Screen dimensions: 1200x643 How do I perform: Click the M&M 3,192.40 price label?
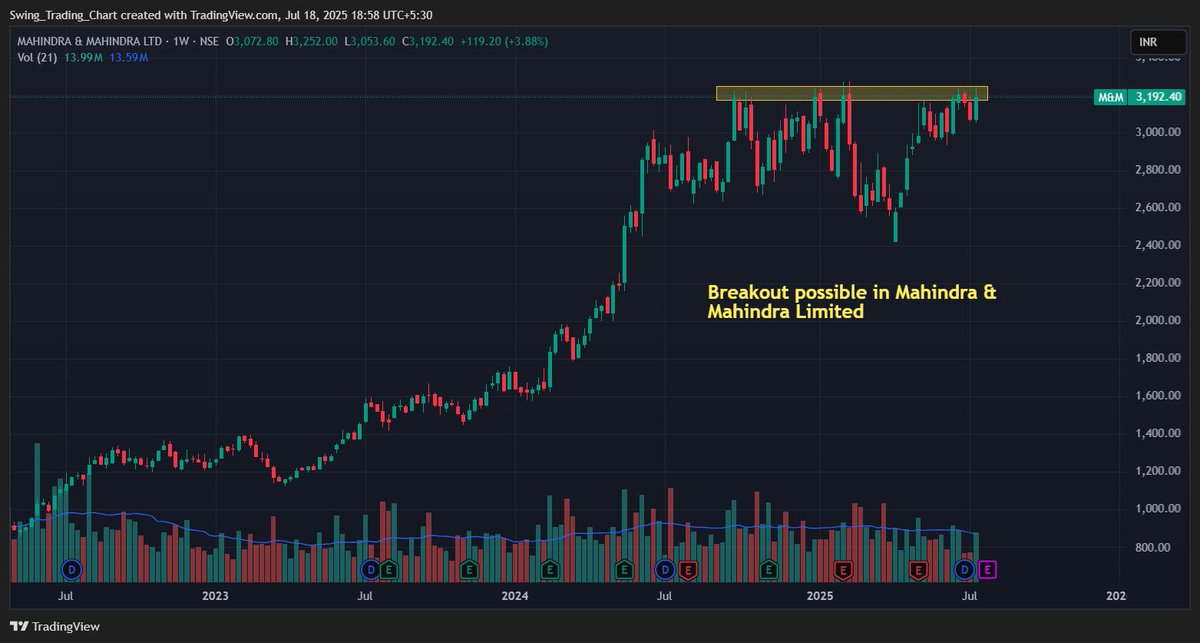1140,97
